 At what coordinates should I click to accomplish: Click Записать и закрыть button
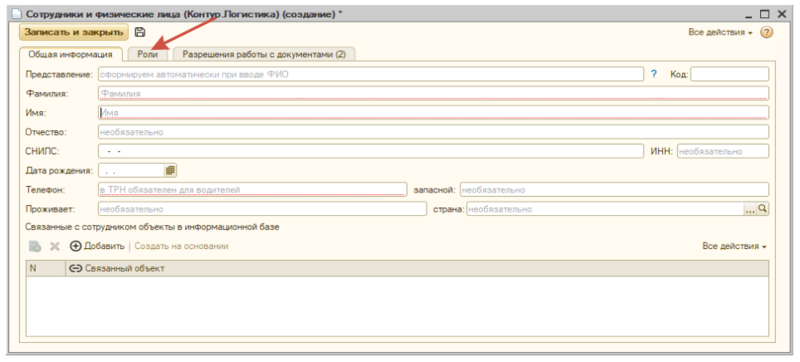click(74, 32)
